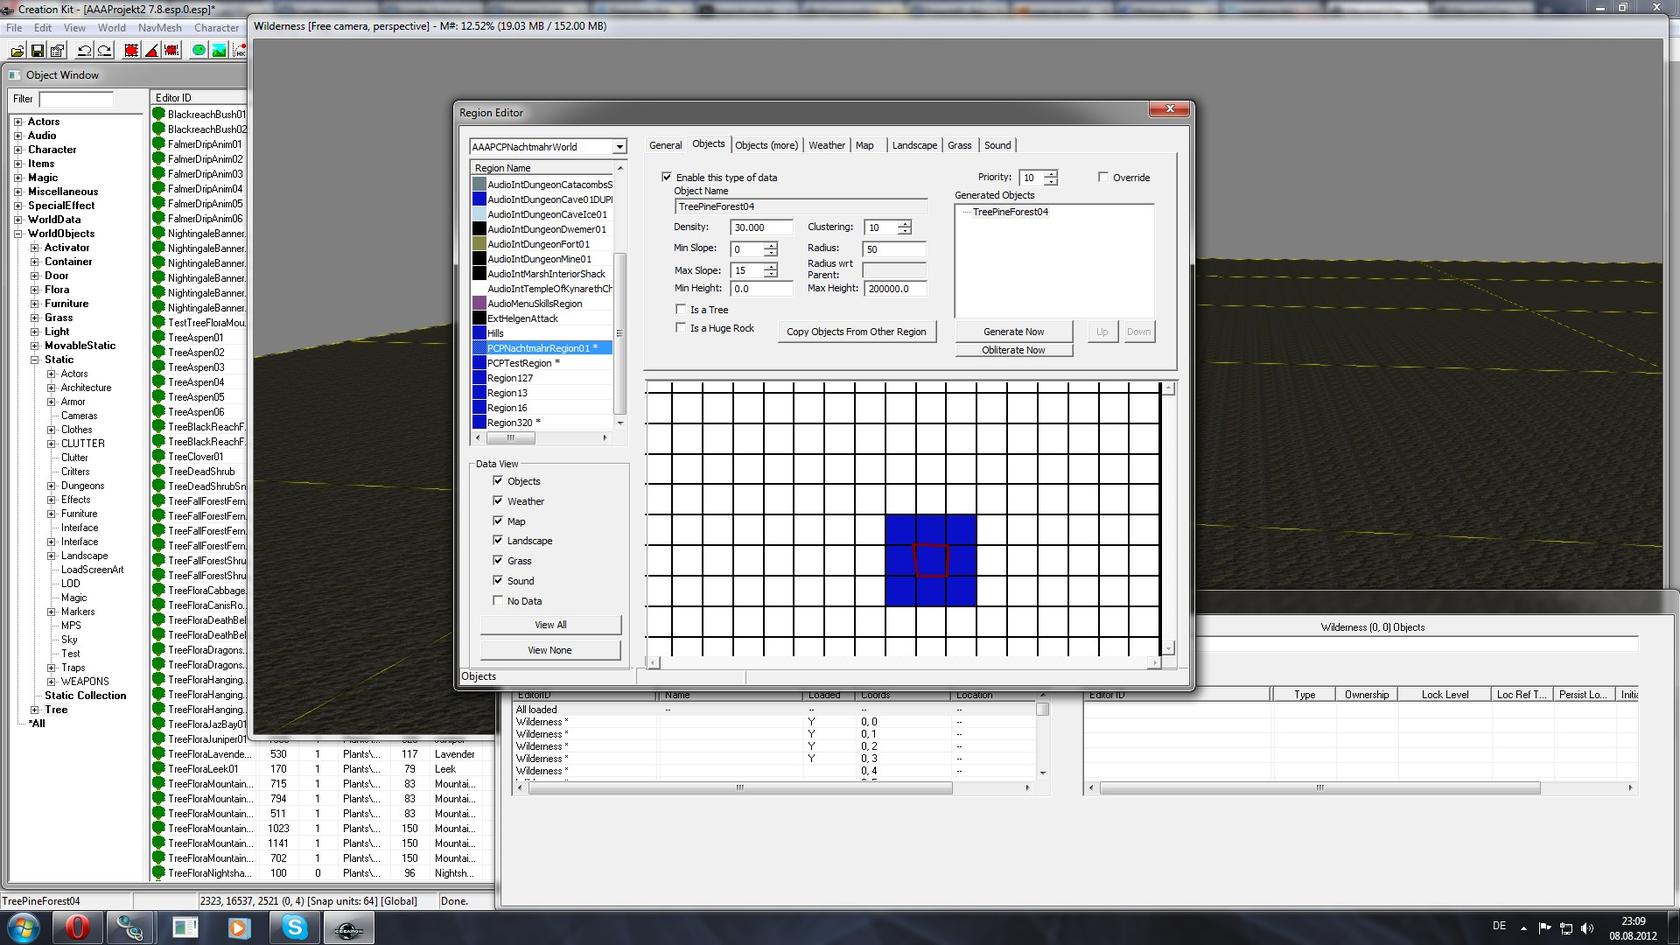
Task: Click the blue Hills region color swatch
Action: pos(479,333)
